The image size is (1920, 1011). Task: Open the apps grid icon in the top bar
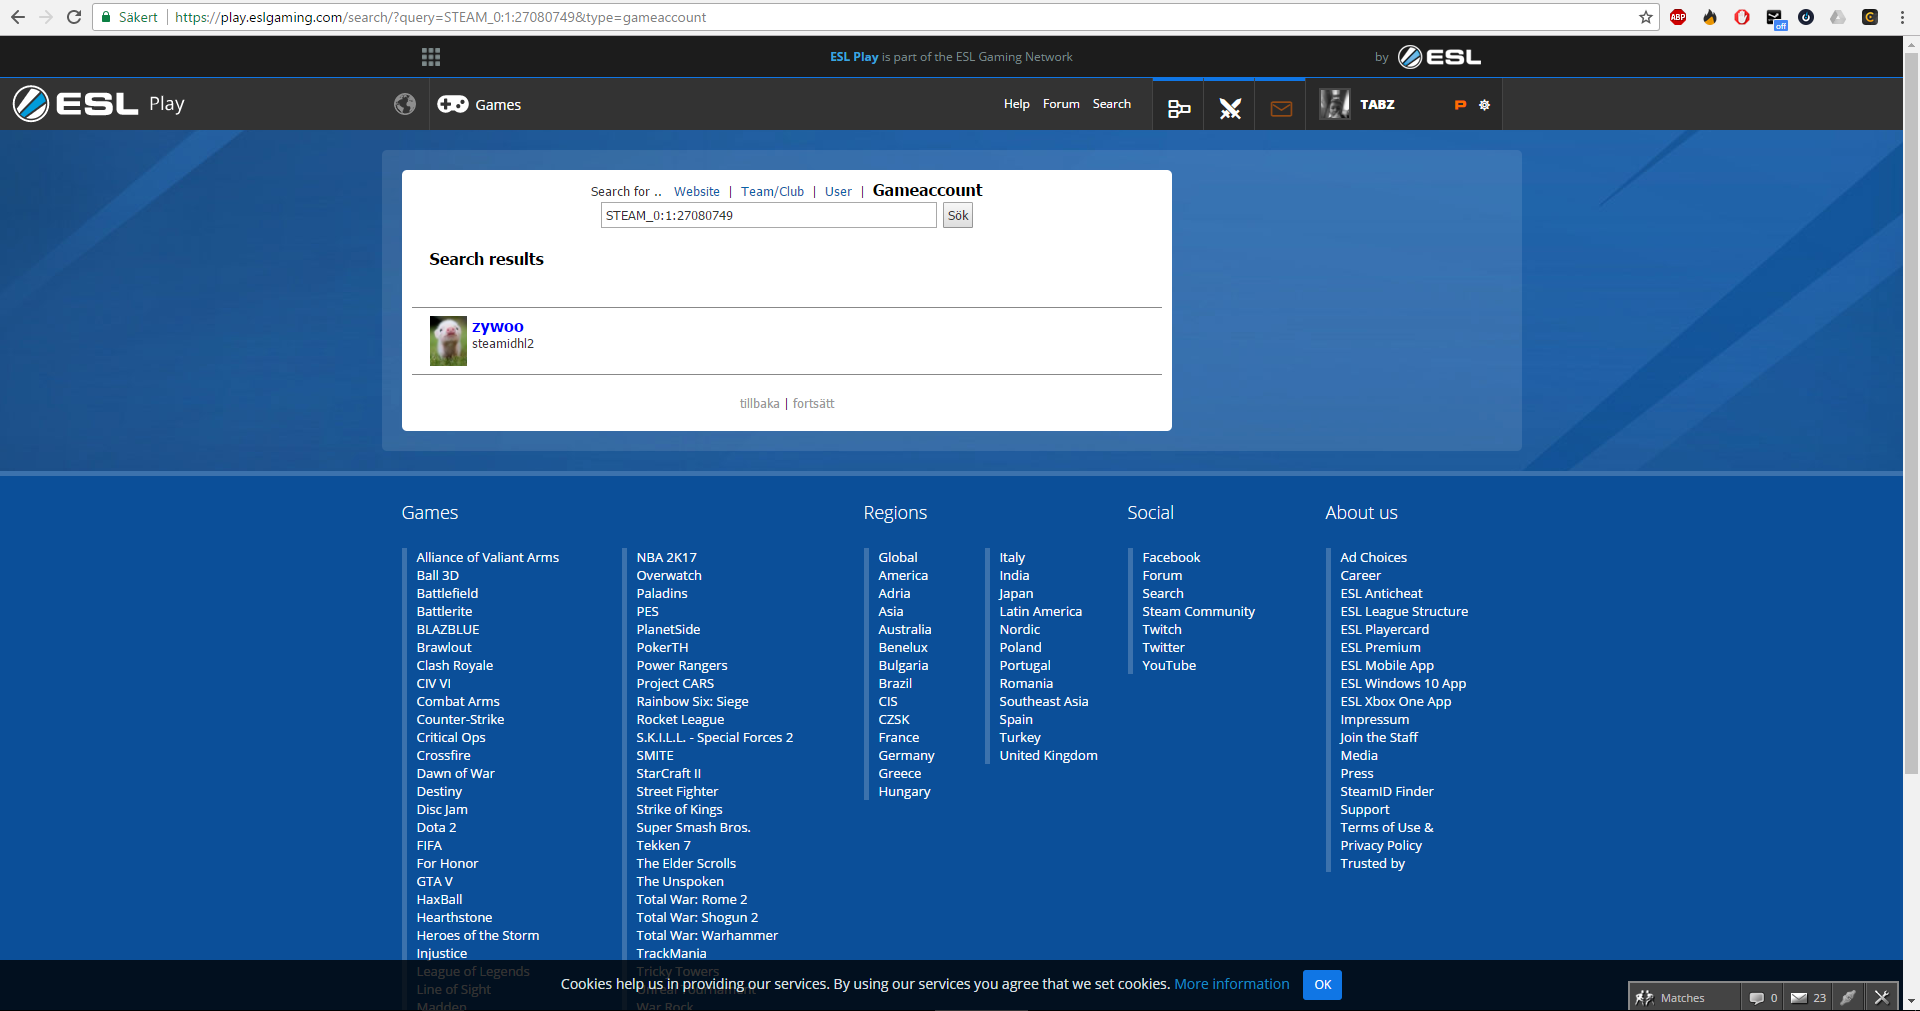click(x=431, y=57)
